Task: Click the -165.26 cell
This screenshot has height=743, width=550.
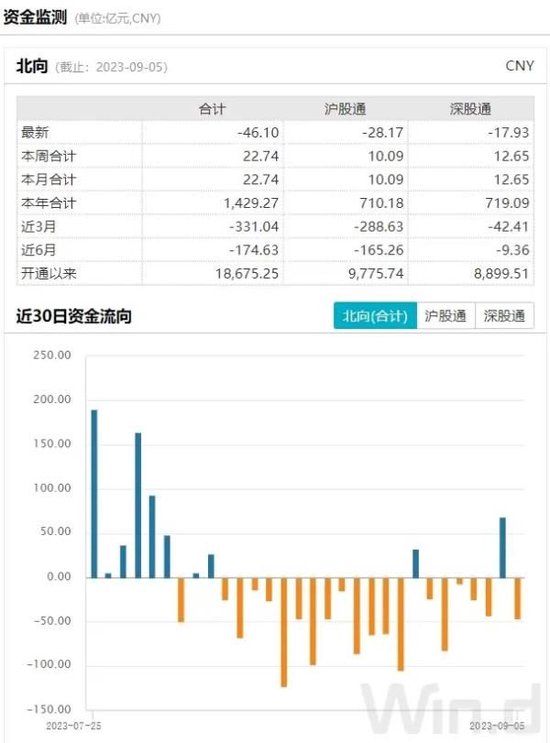Action: click(x=379, y=250)
